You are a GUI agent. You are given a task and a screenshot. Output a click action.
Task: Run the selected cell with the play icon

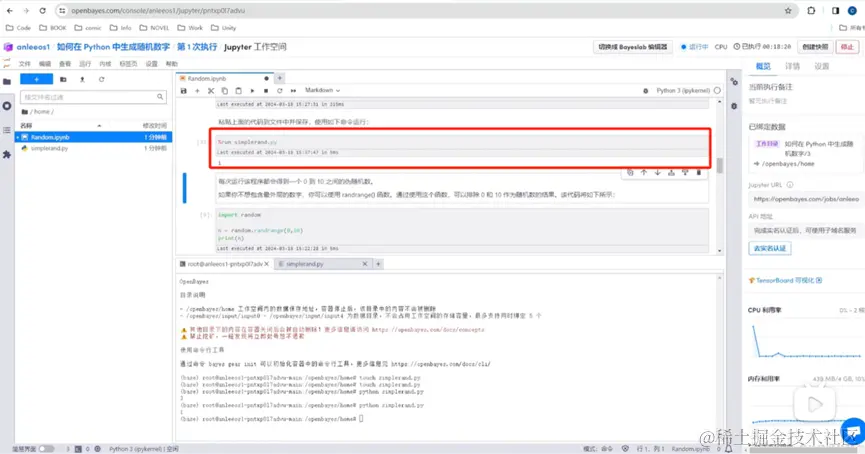[x=252, y=90]
